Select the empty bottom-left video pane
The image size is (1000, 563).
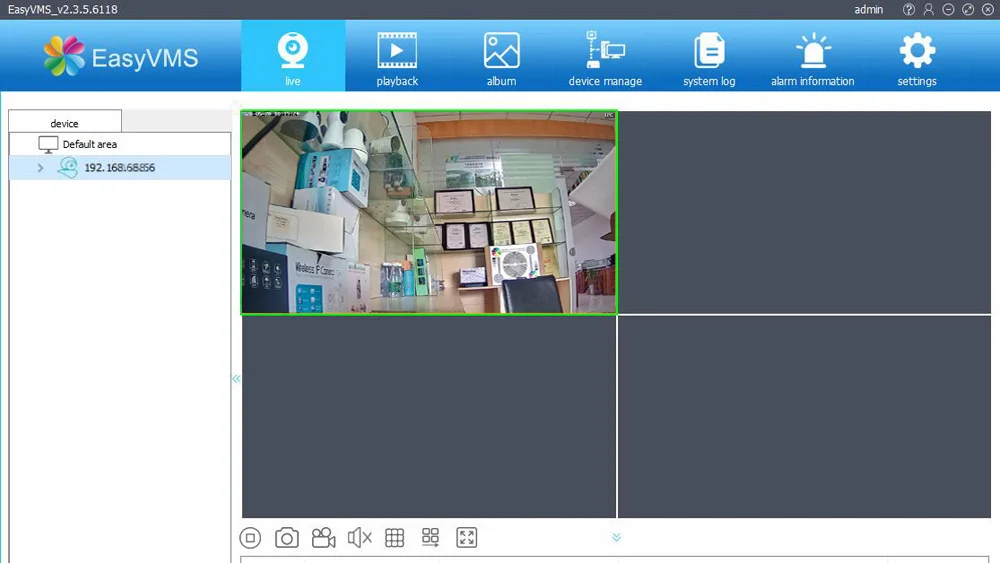pos(429,417)
